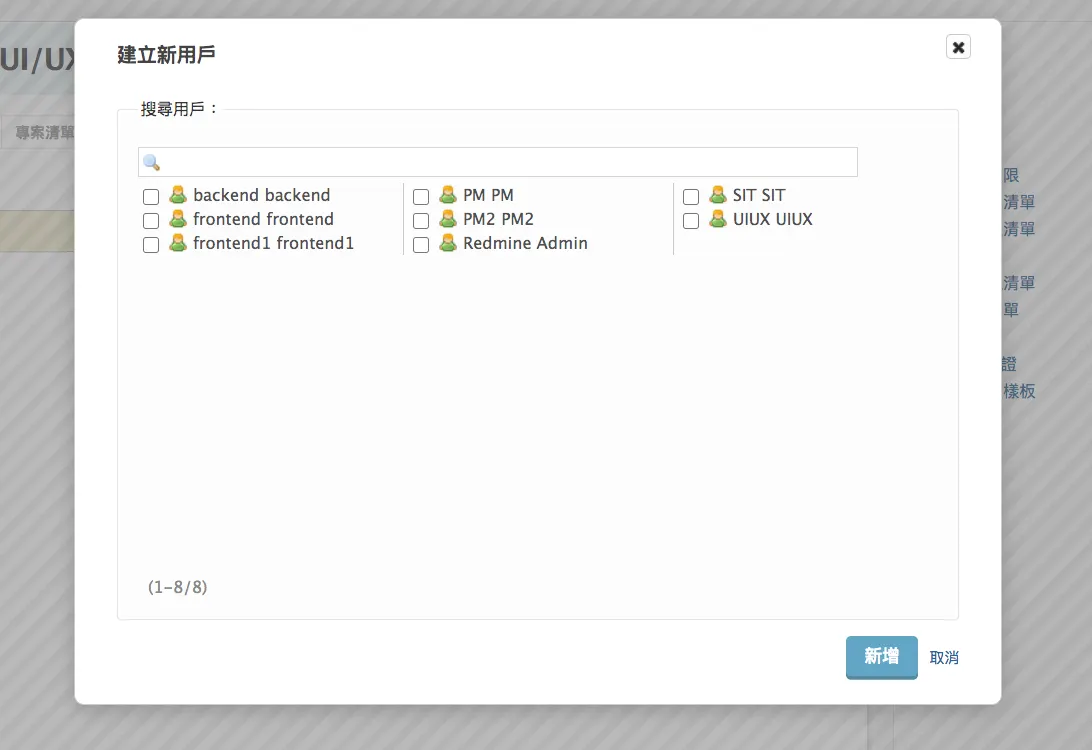Click the user icon beside SIT SIT

(x=718, y=195)
